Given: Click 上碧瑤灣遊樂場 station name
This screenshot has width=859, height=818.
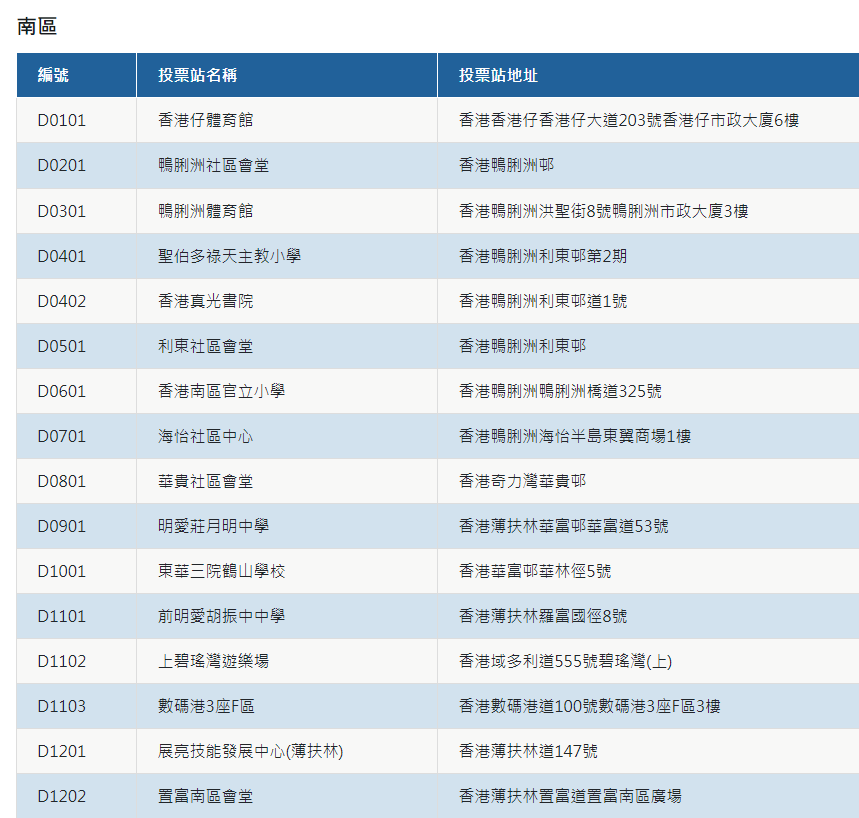Looking at the screenshot, I should [x=213, y=661].
